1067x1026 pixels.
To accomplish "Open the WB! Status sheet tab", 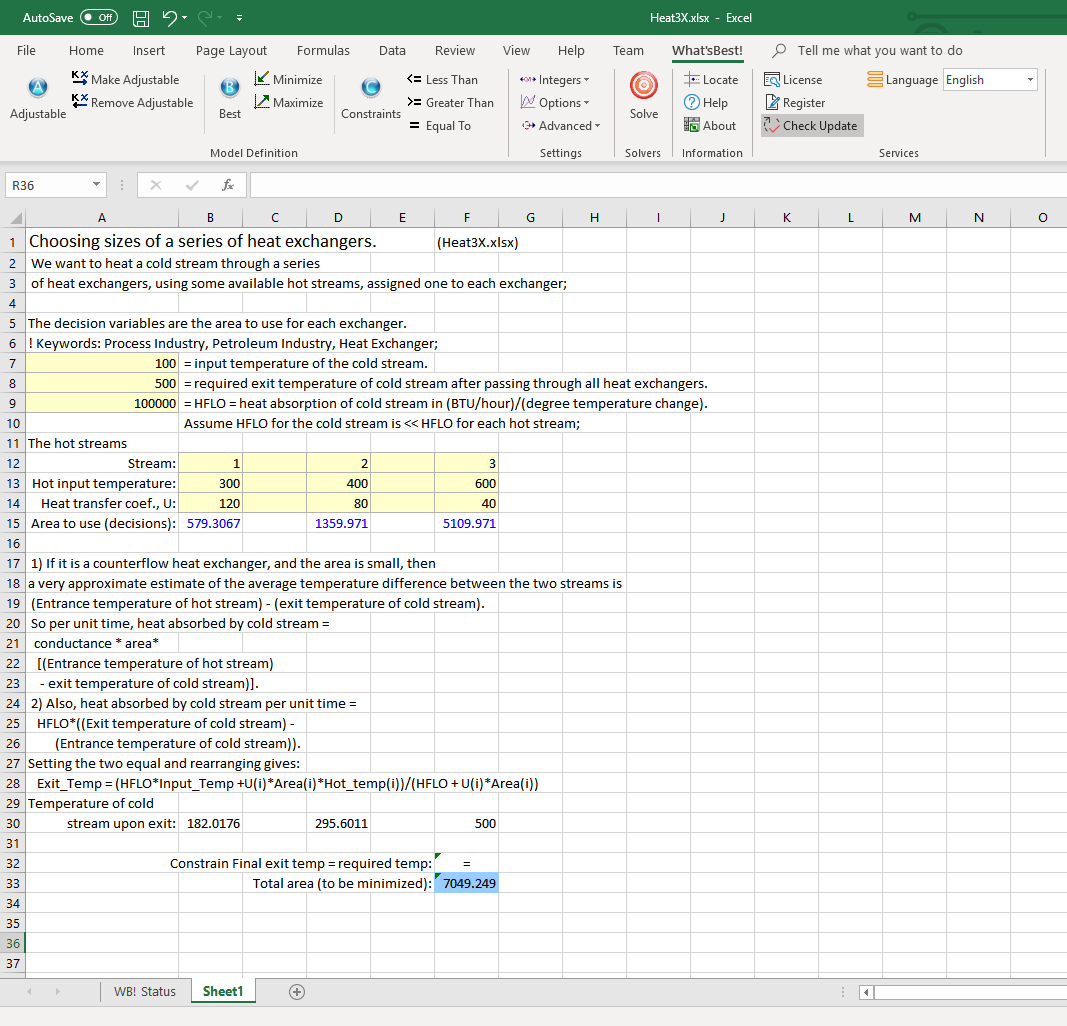I will (145, 991).
